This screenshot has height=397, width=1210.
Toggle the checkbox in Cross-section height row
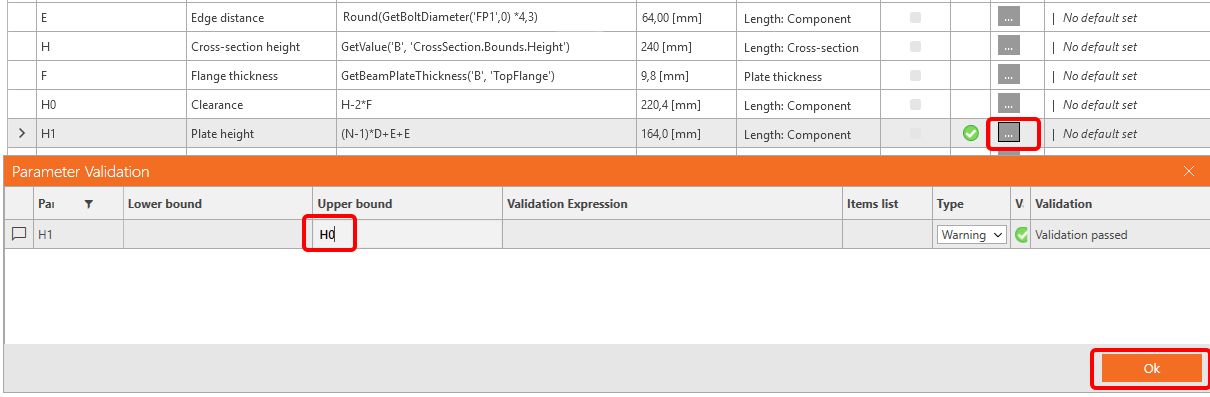915,46
